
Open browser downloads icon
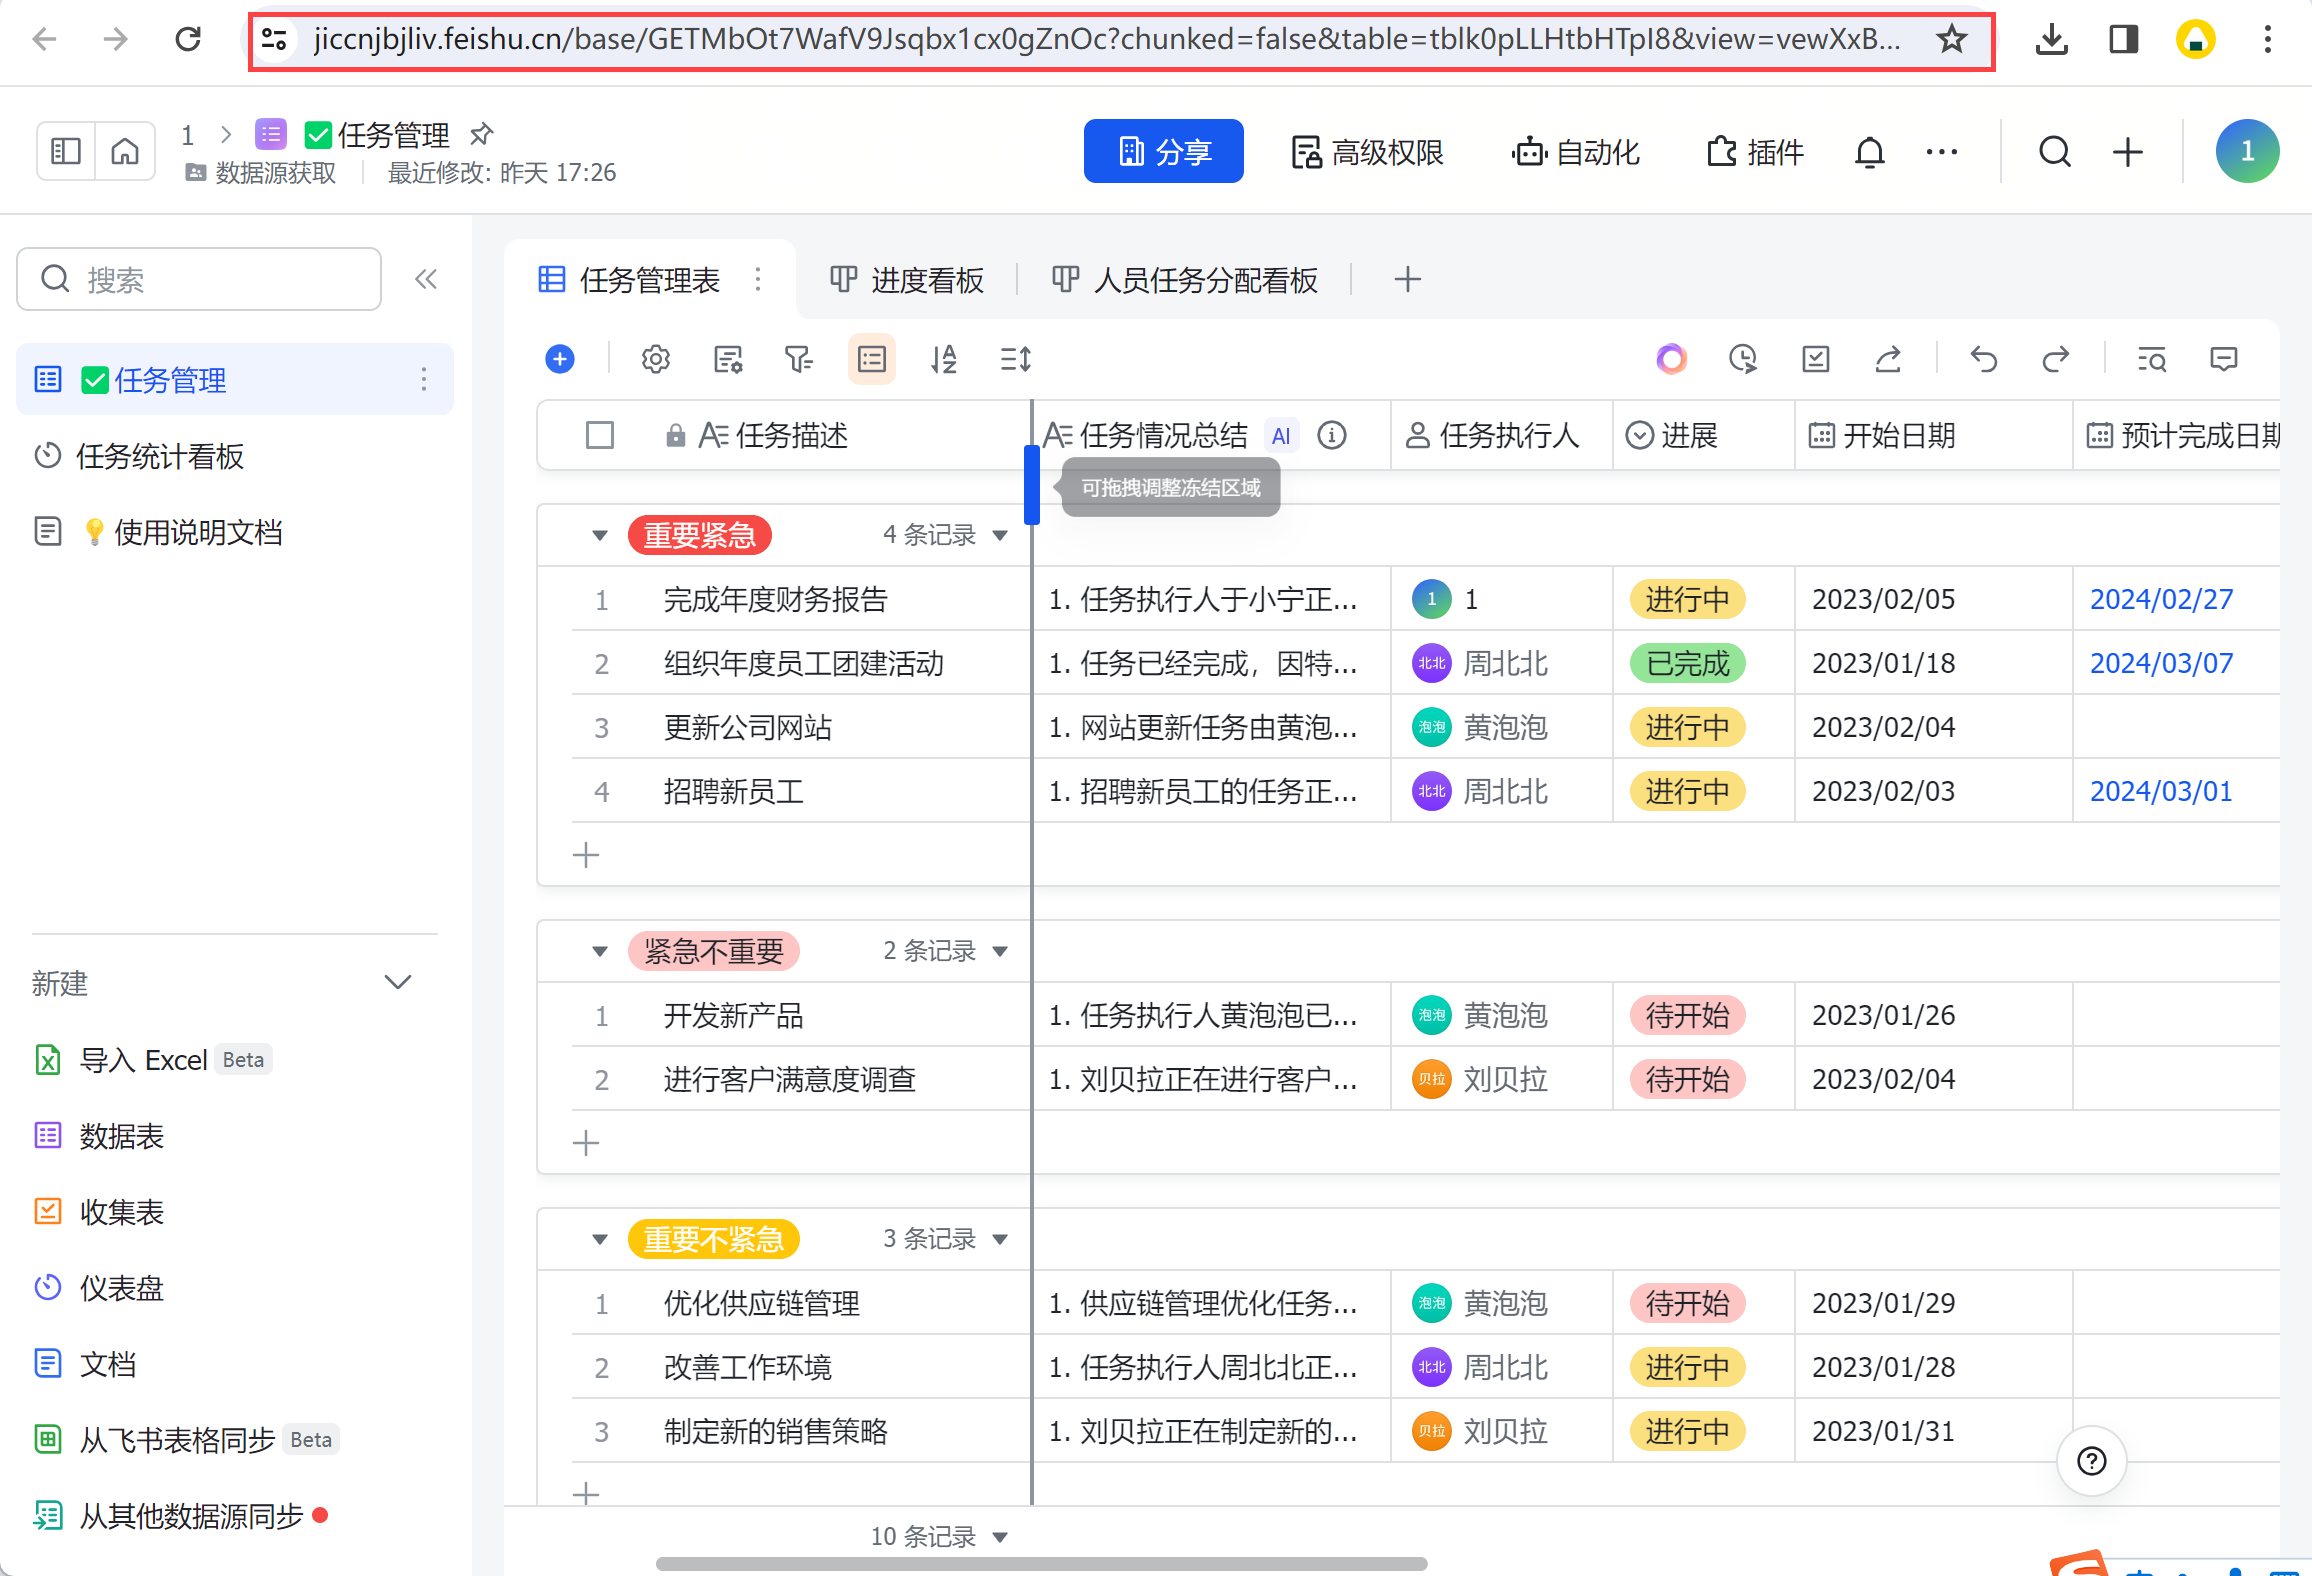click(2051, 40)
